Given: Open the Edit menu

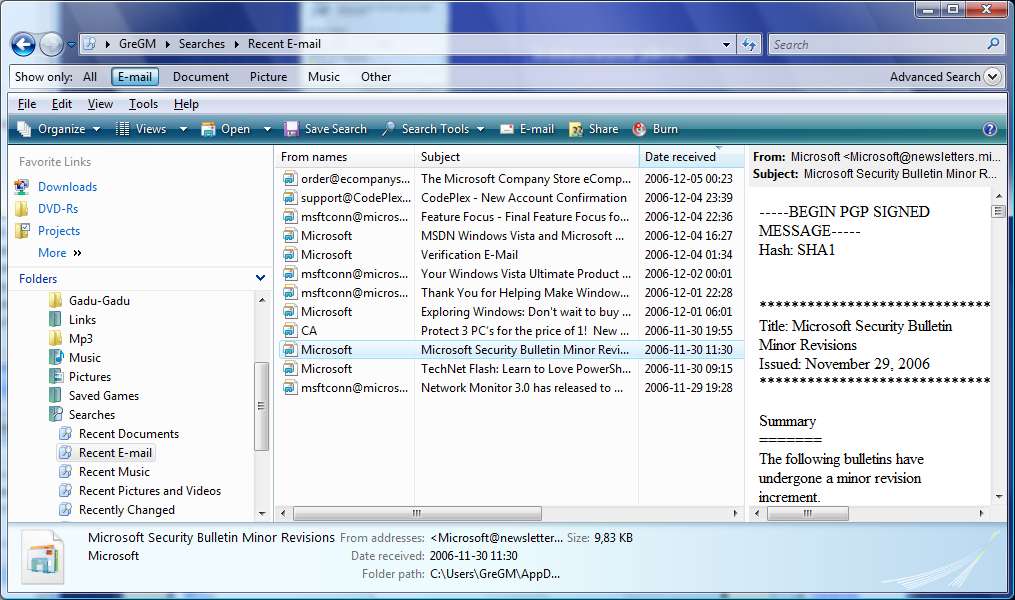Looking at the screenshot, I should tap(61, 104).
